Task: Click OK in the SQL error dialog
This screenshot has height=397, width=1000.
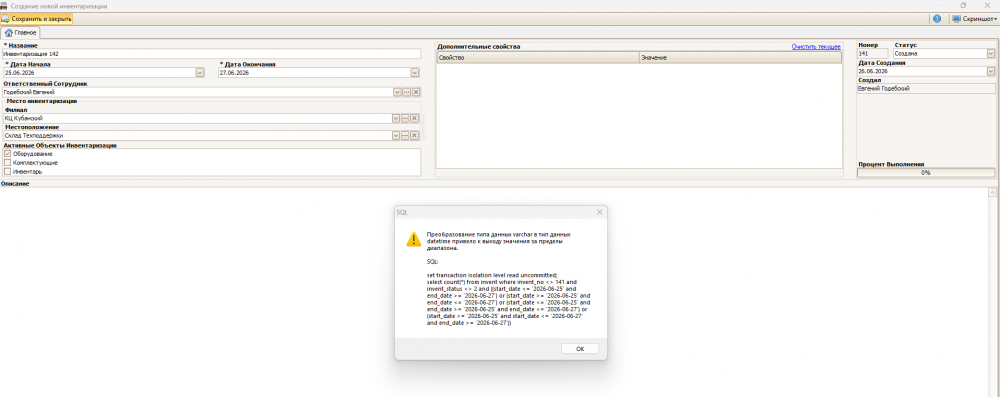Action: pyautogui.click(x=580, y=348)
